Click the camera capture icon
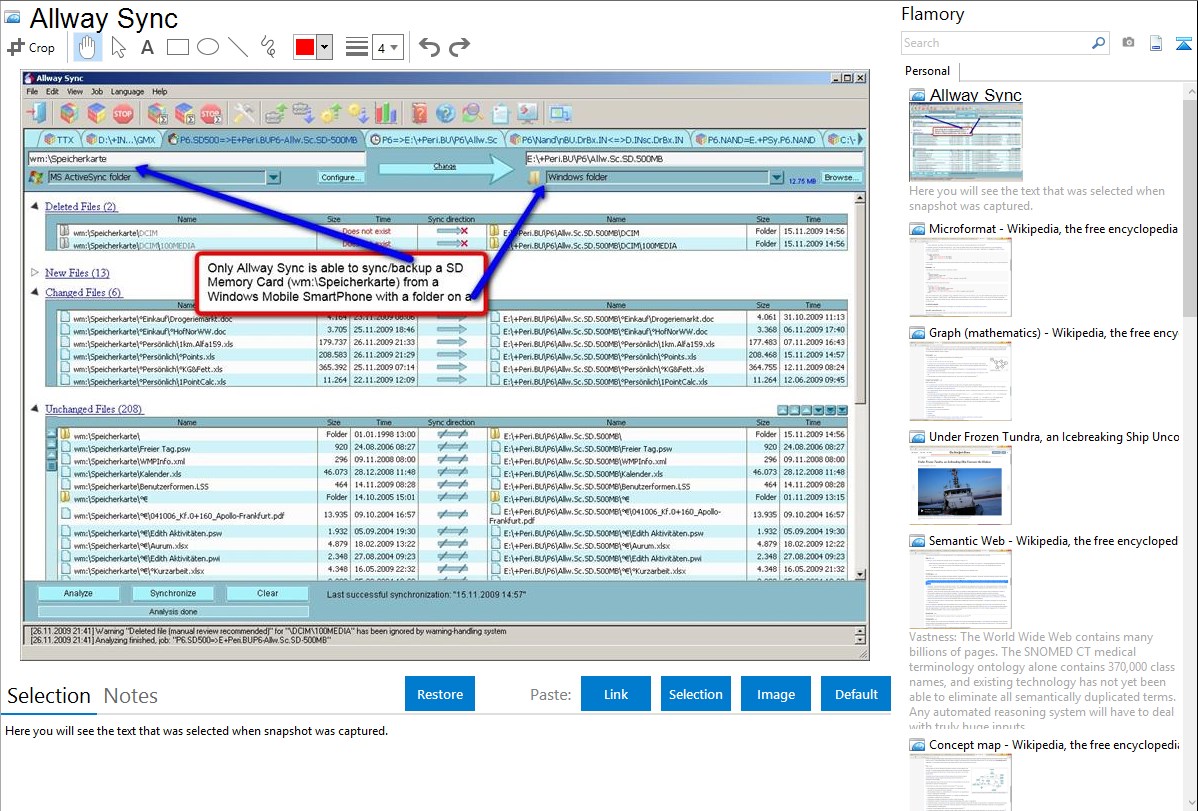The image size is (1198, 811). click(x=1128, y=43)
